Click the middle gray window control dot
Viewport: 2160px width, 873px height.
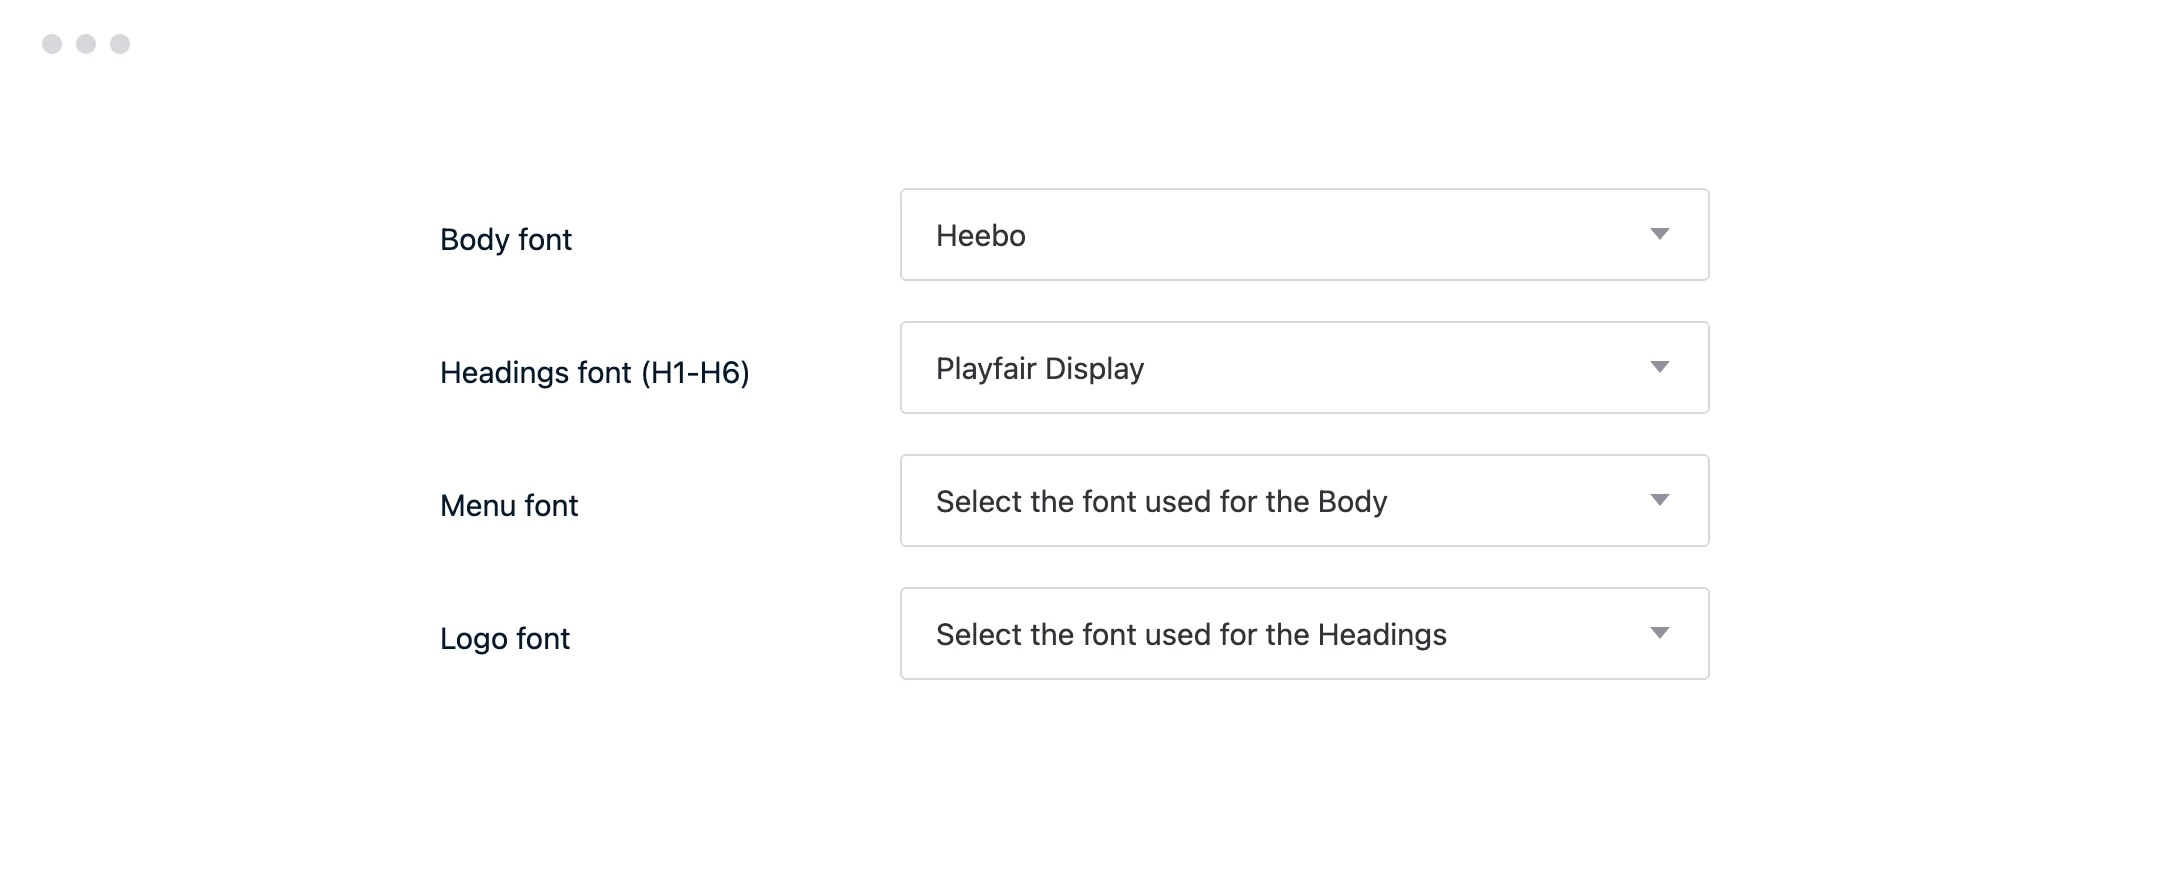click(84, 43)
